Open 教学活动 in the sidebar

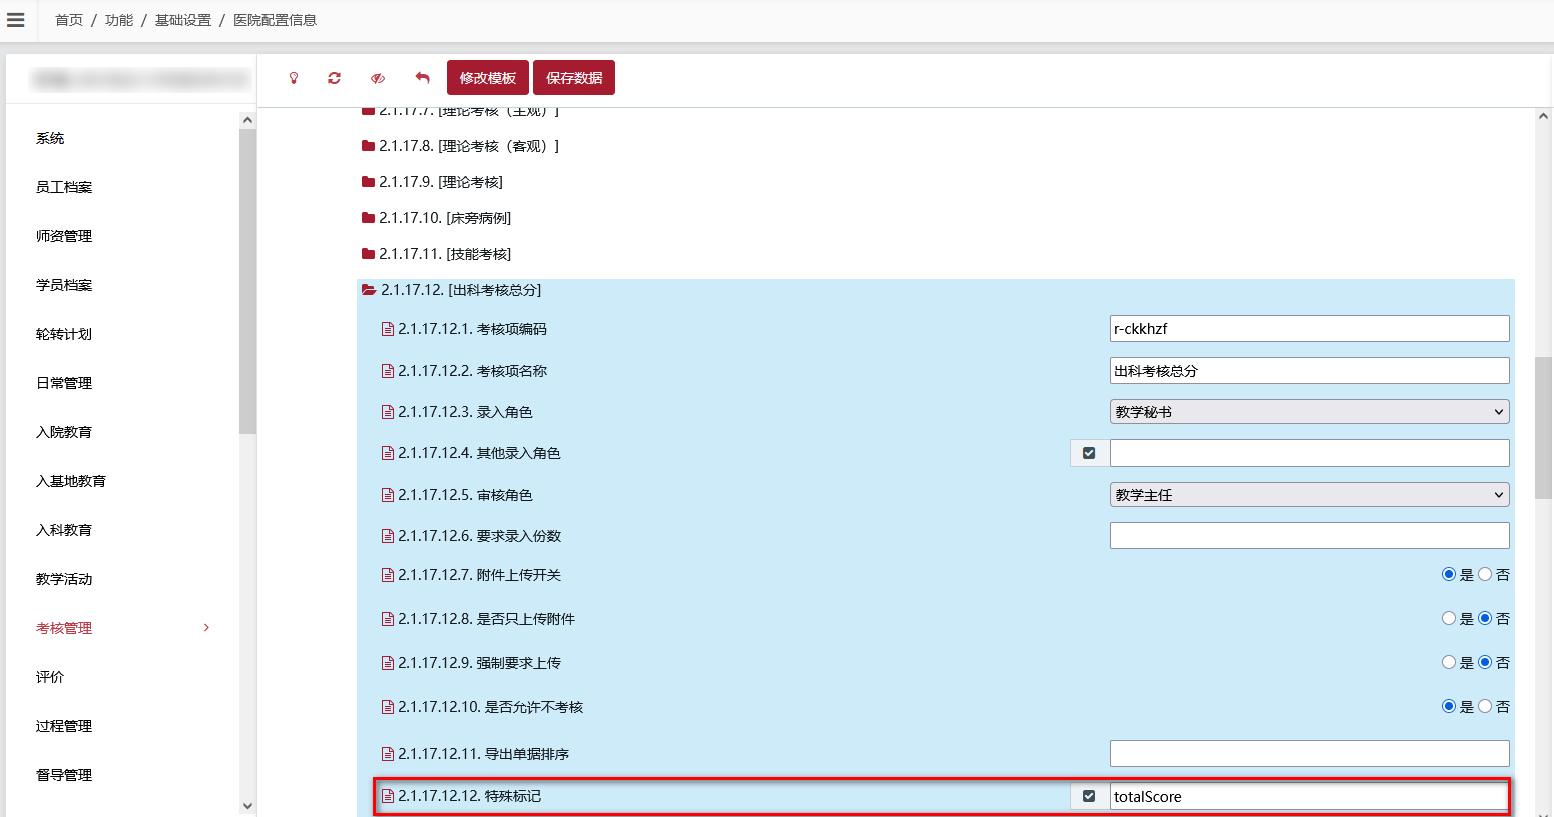point(64,579)
